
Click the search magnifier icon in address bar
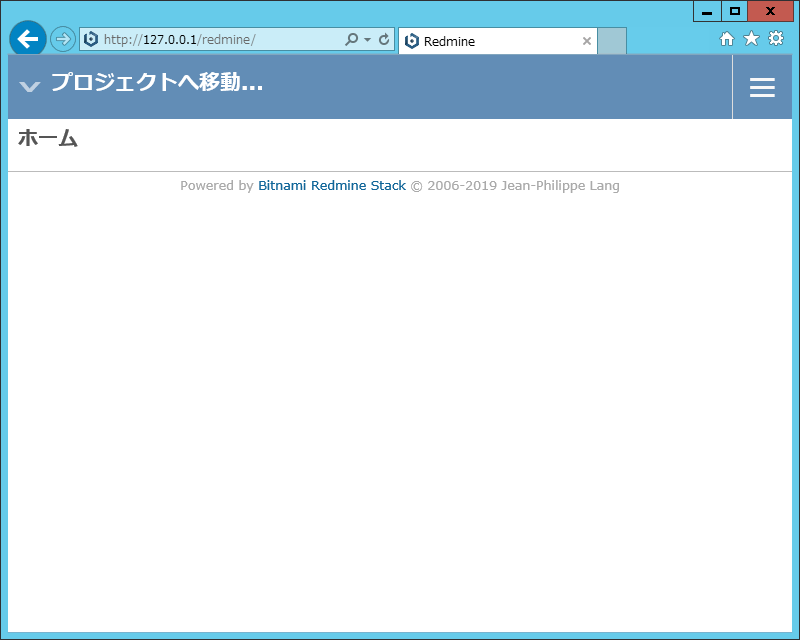pos(352,38)
